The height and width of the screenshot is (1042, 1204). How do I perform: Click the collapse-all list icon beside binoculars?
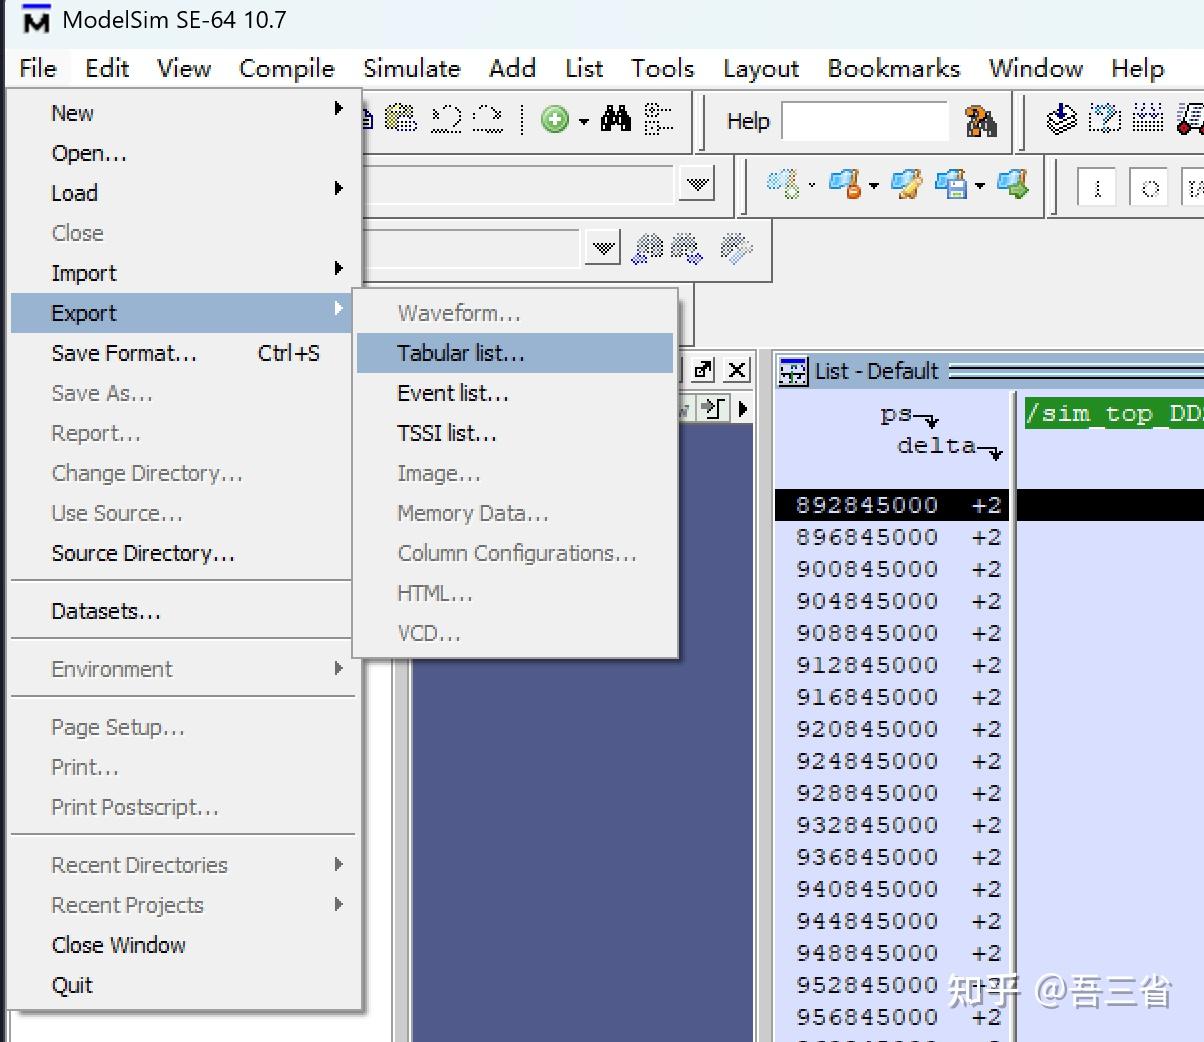(659, 120)
